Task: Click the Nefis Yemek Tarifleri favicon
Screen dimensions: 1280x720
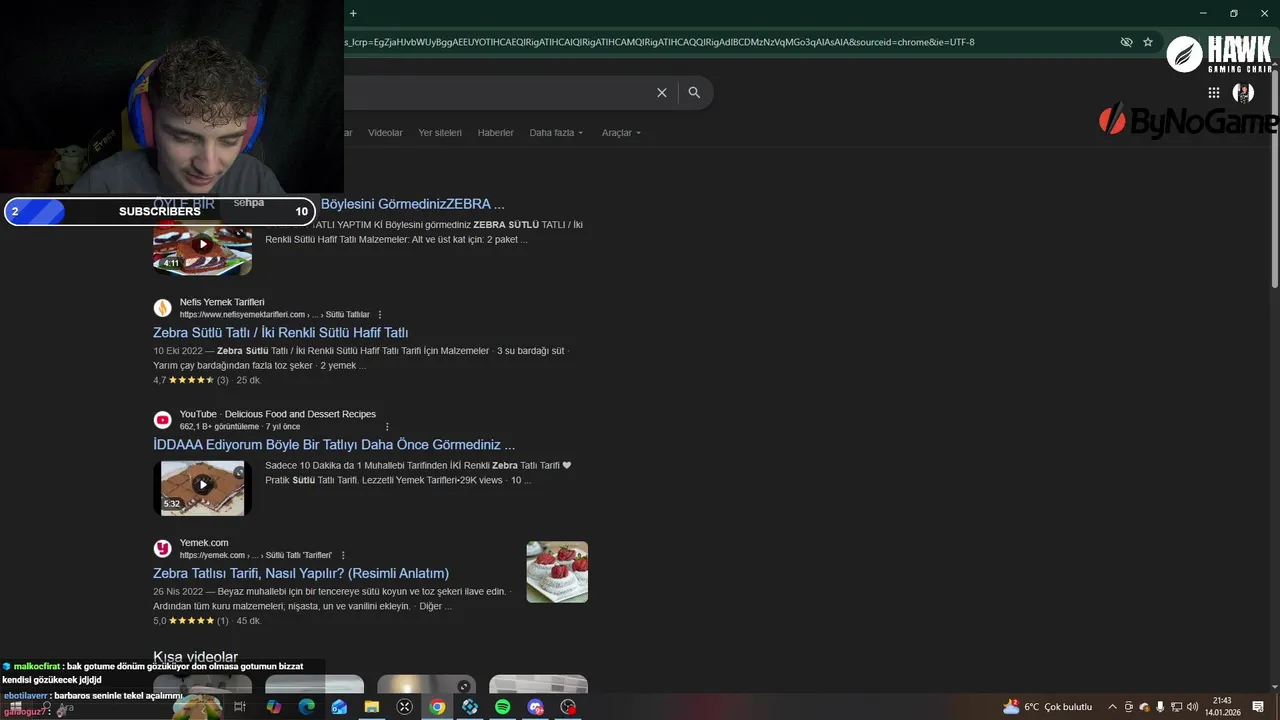Action: pyautogui.click(x=162, y=308)
